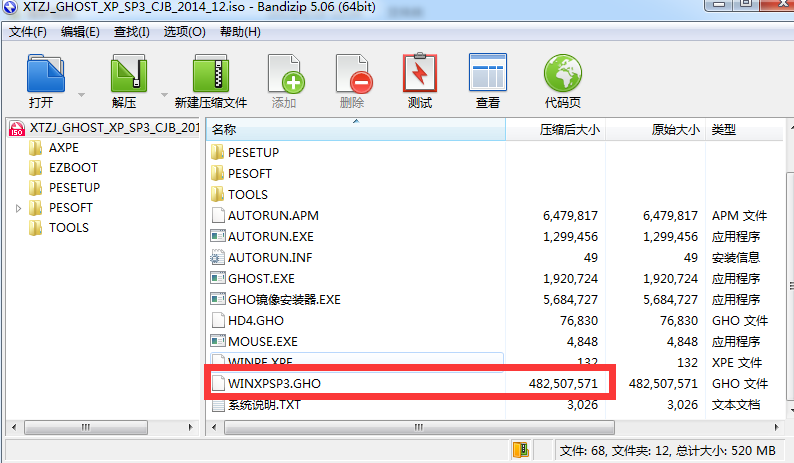Image resolution: width=794 pixels, height=463 pixels.
Task: Select EZBOOT folder in the tree
Action: (x=73, y=168)
